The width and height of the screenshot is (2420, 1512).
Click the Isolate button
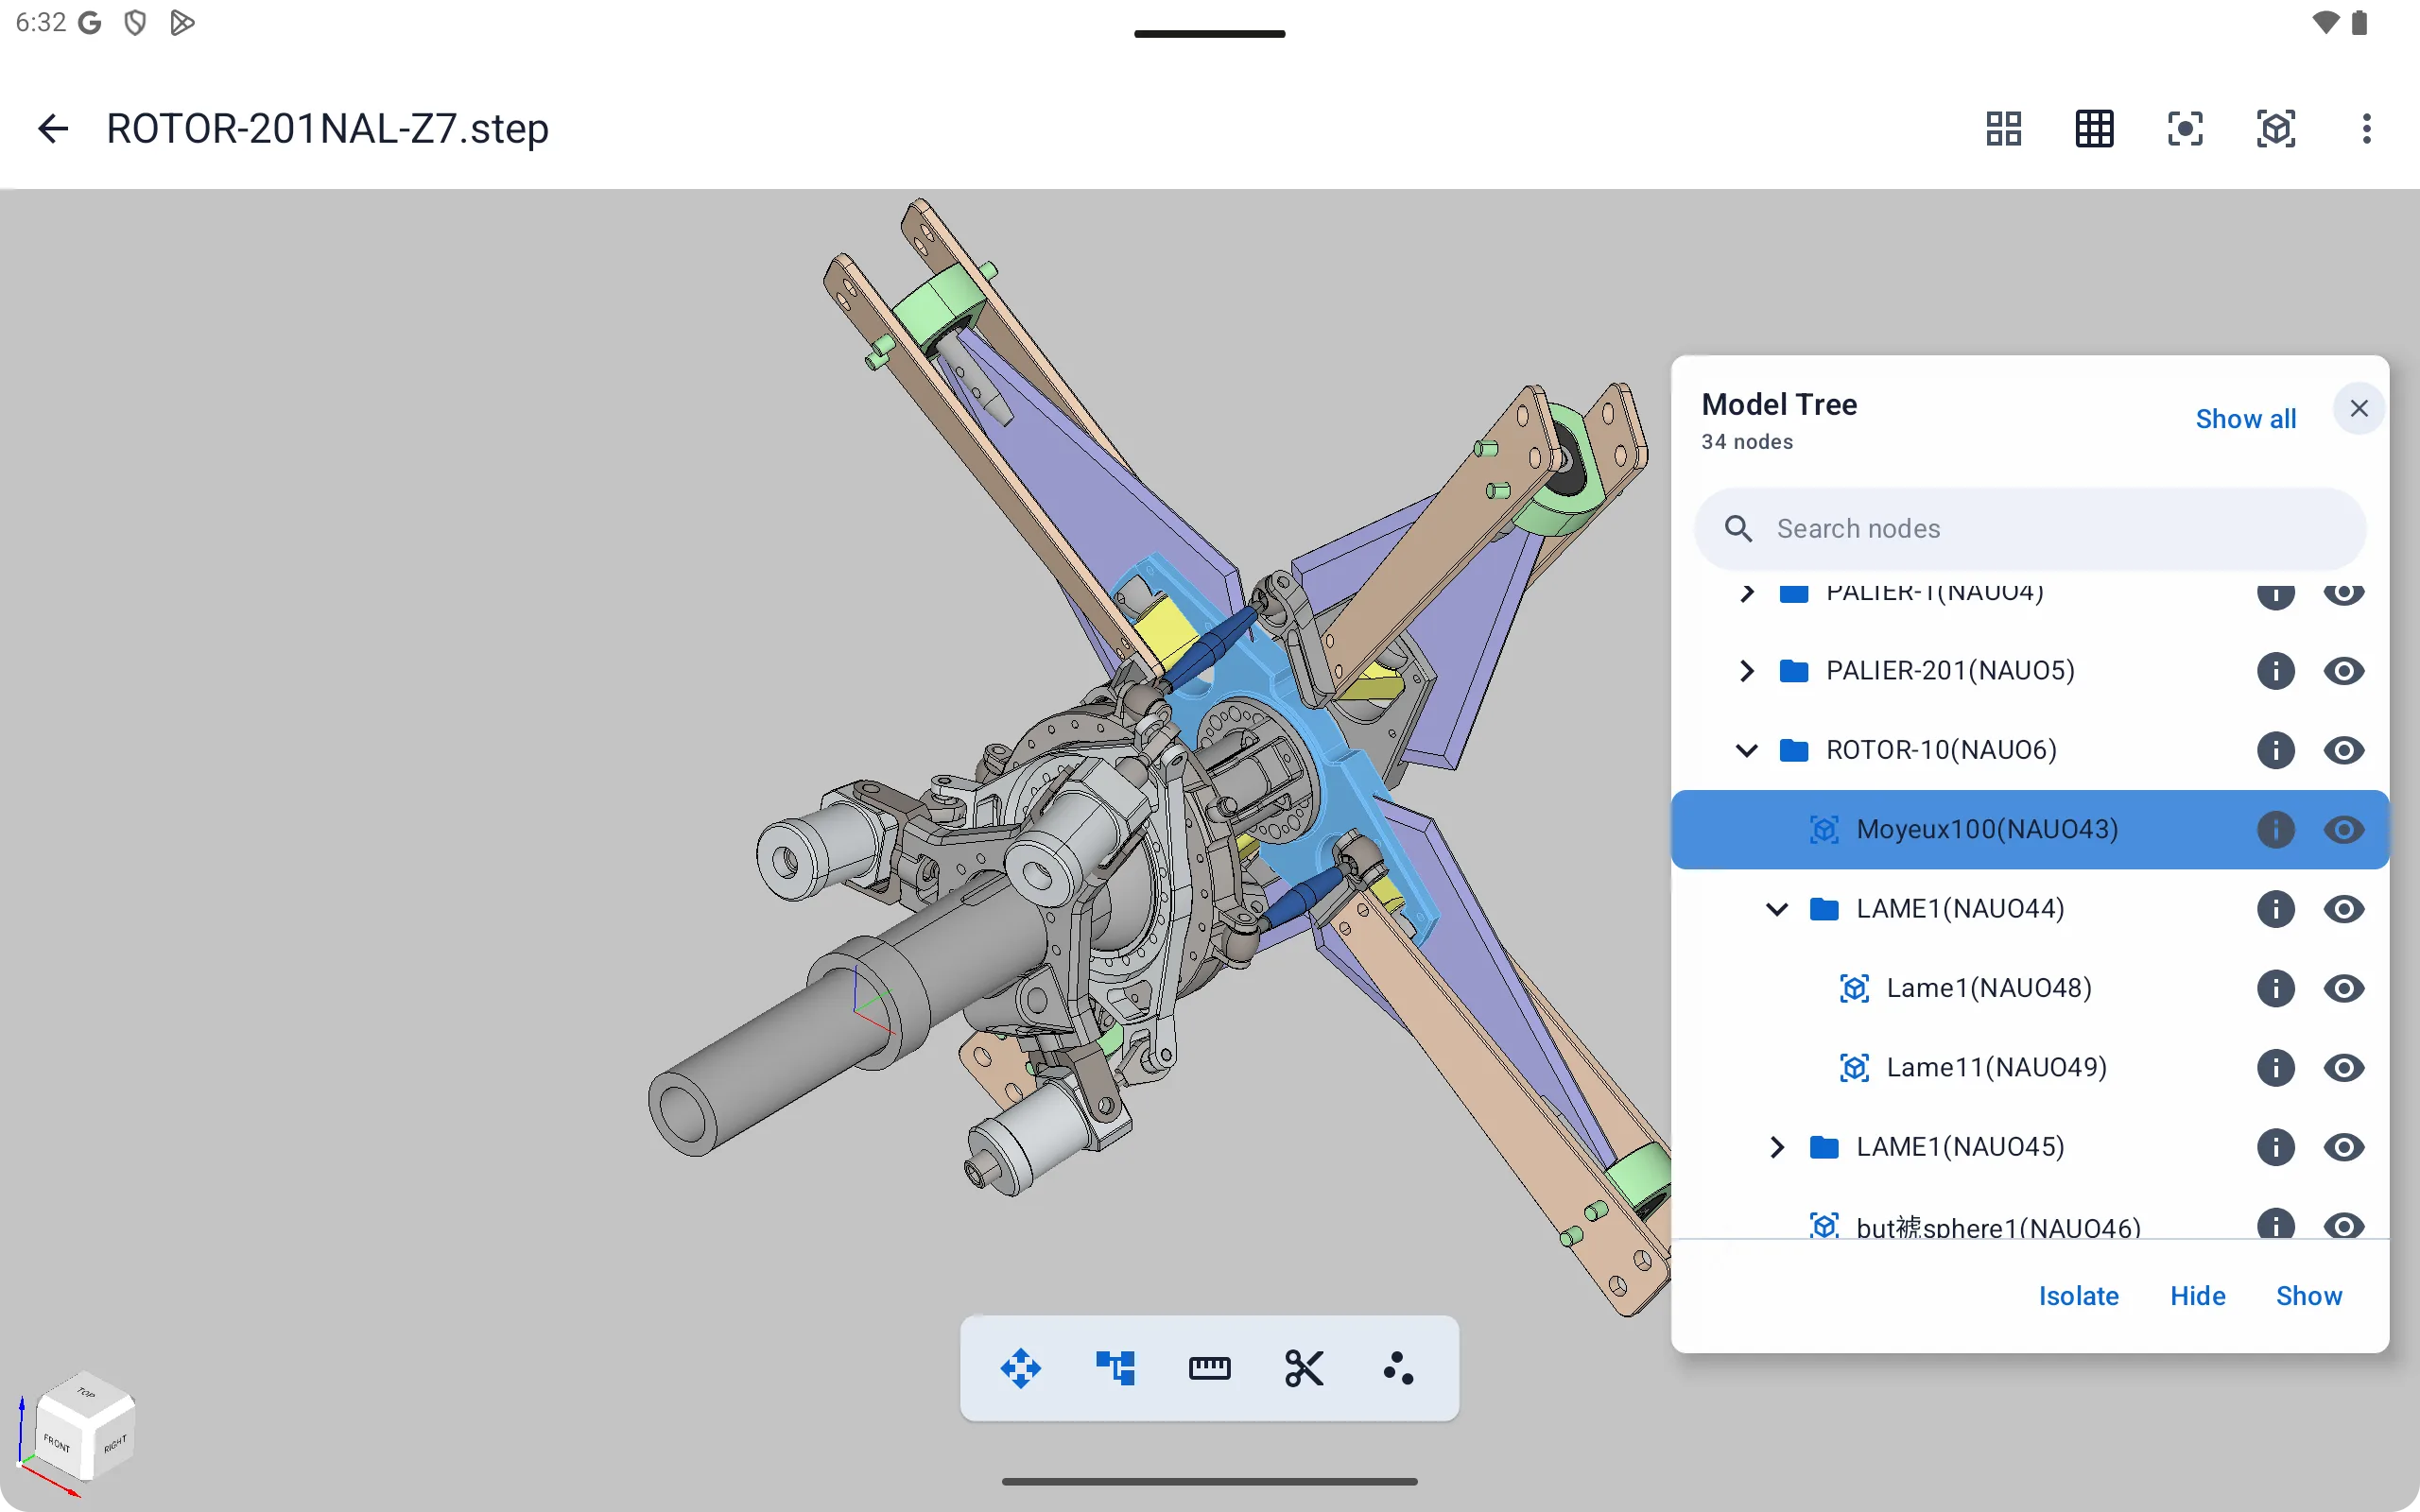(2078, 1296)
